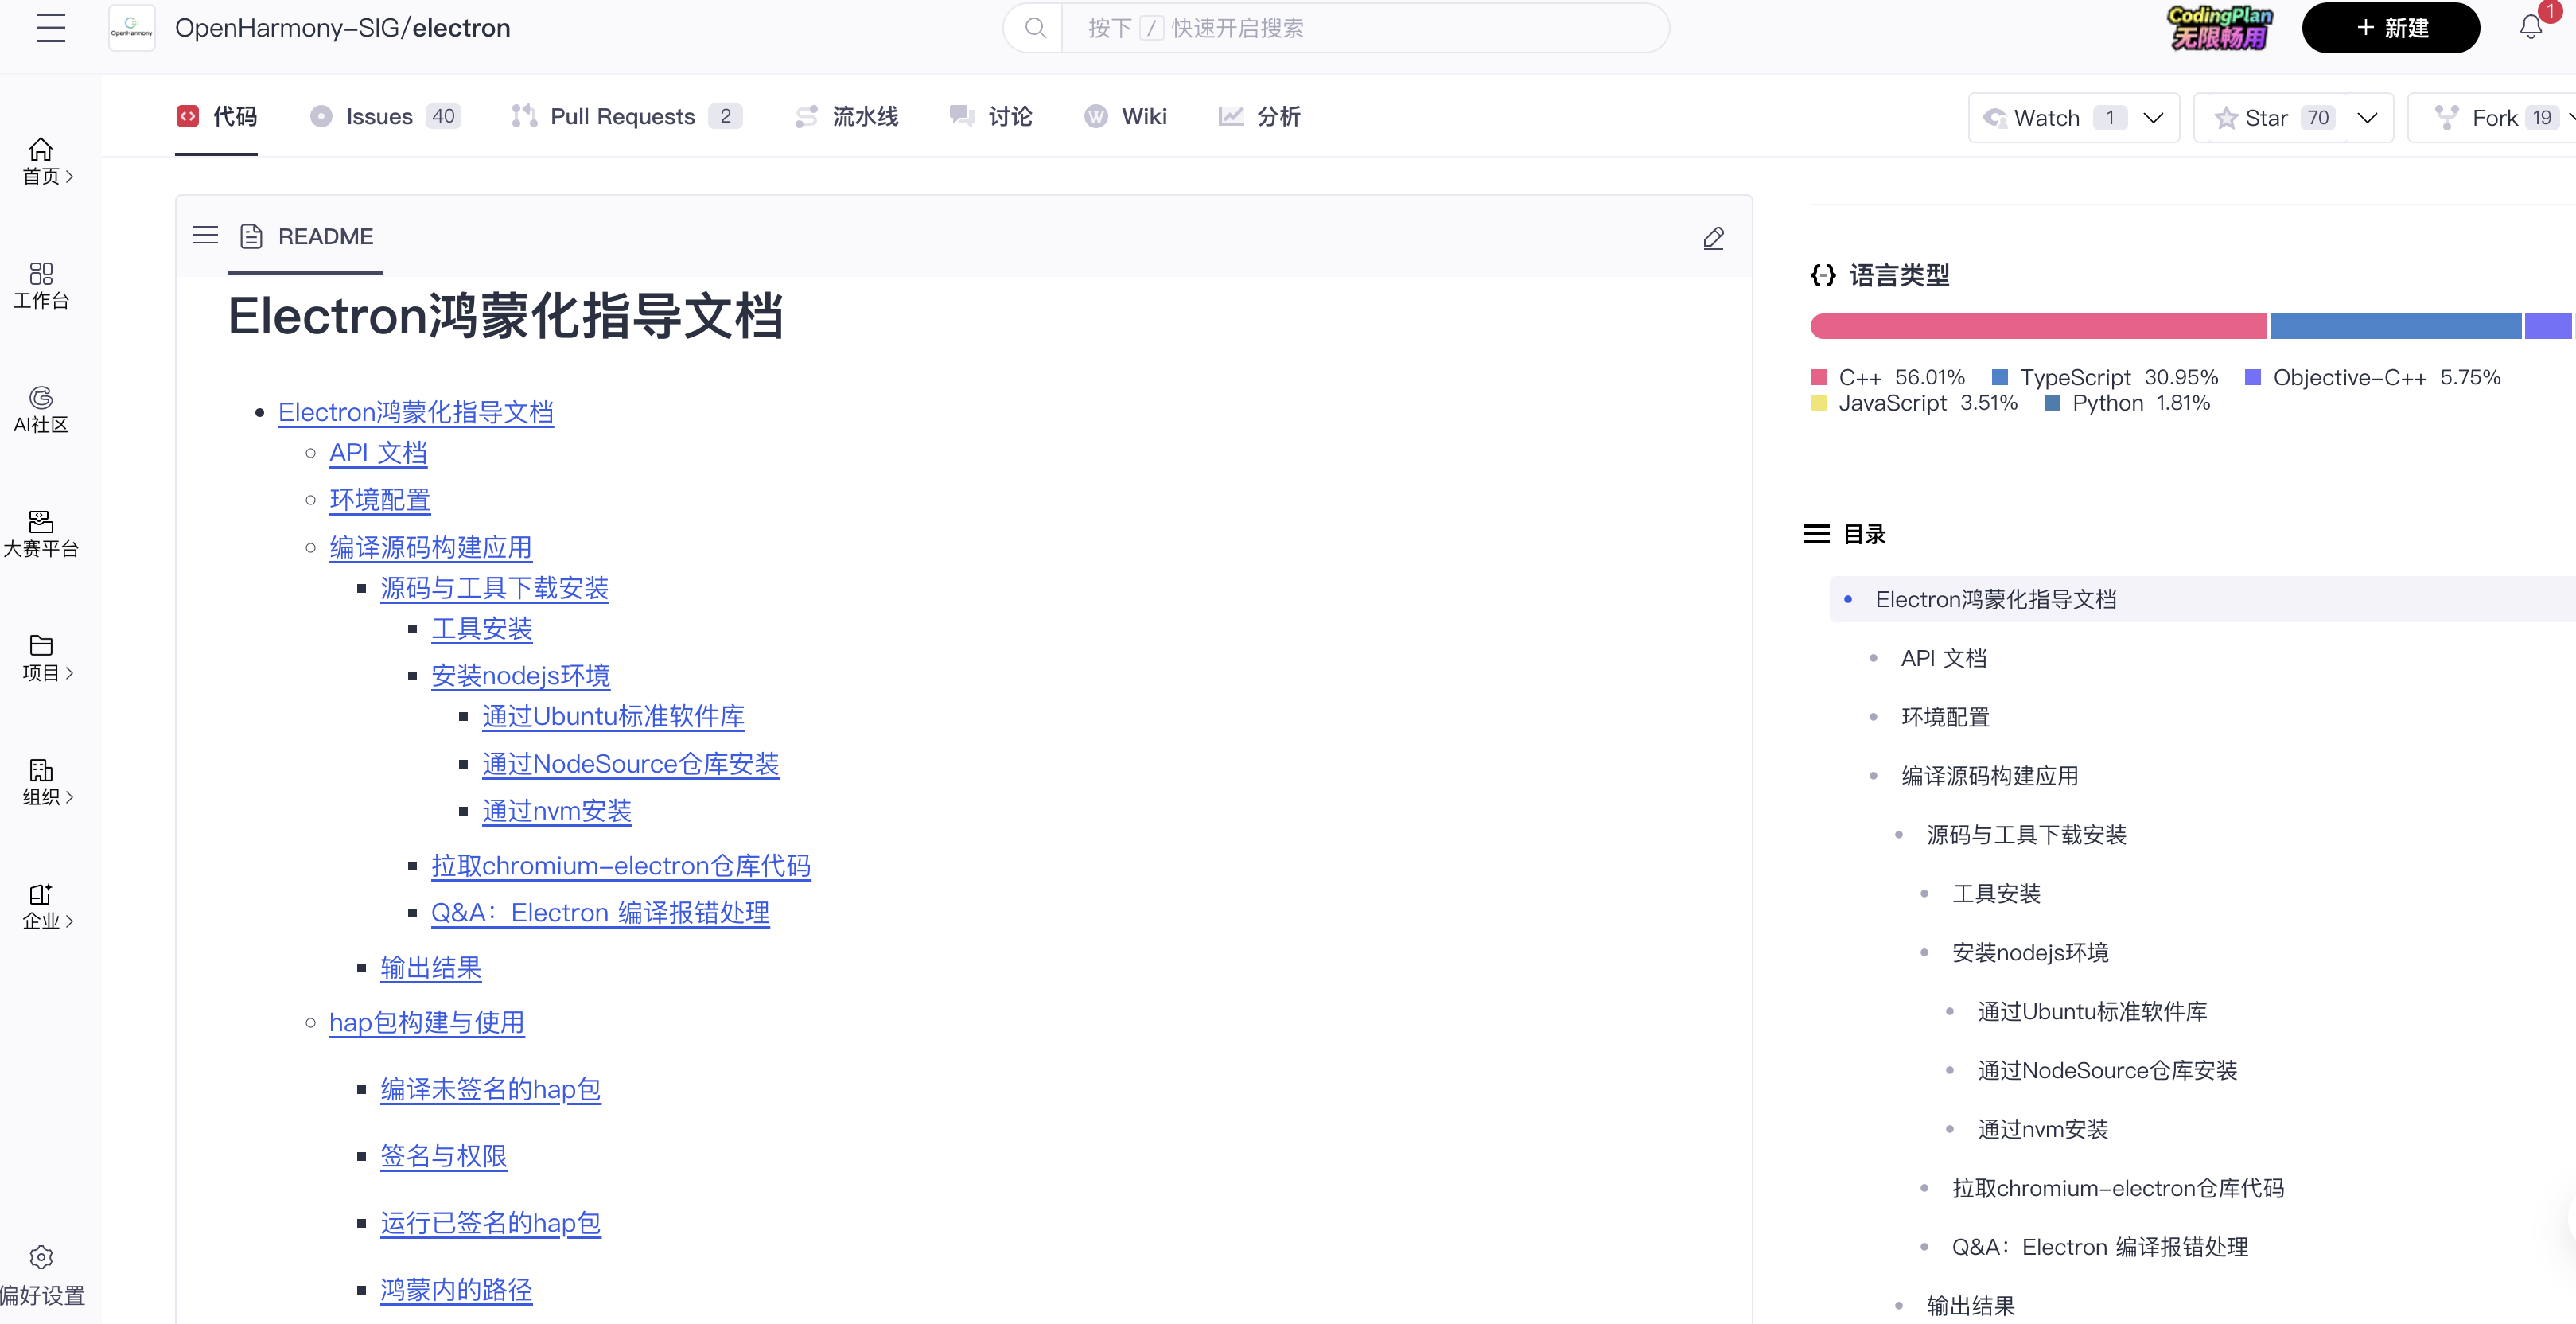Viewport: 2576px width, 1324px height.
Task: Expand the Watch dropdown arrow
Action: (x=2154, y=118)
